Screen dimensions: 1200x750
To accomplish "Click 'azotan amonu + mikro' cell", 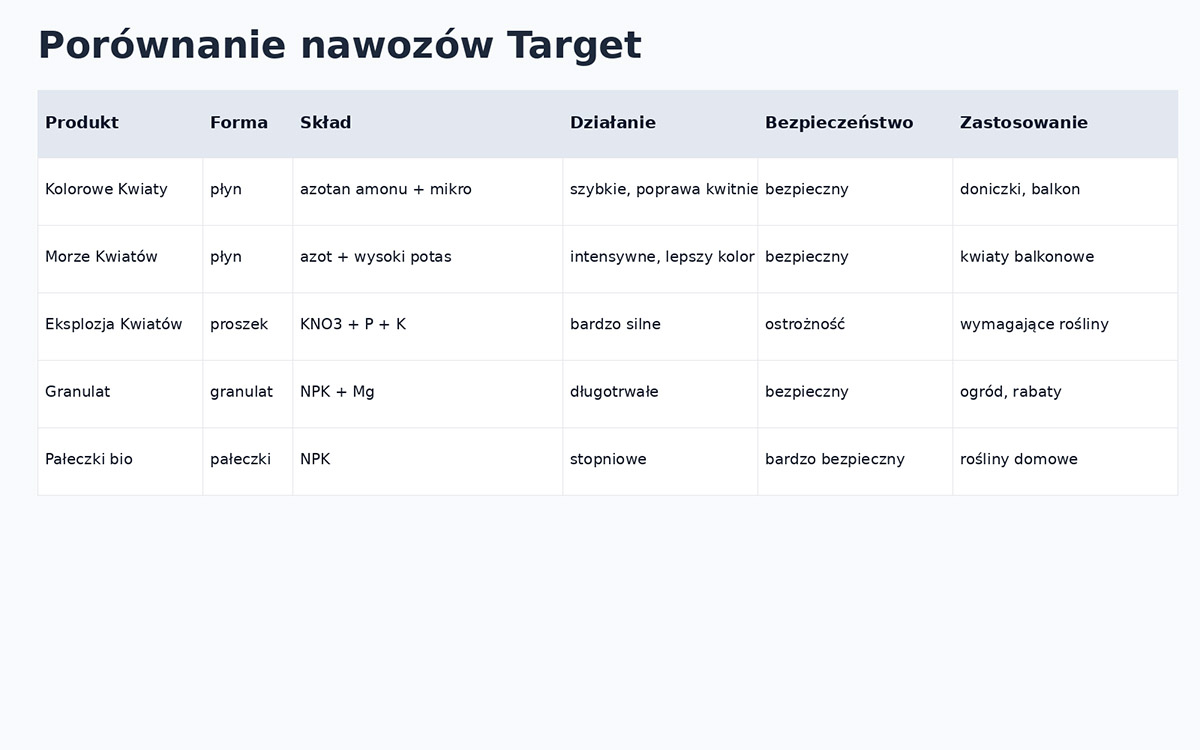I will (428, 191).
